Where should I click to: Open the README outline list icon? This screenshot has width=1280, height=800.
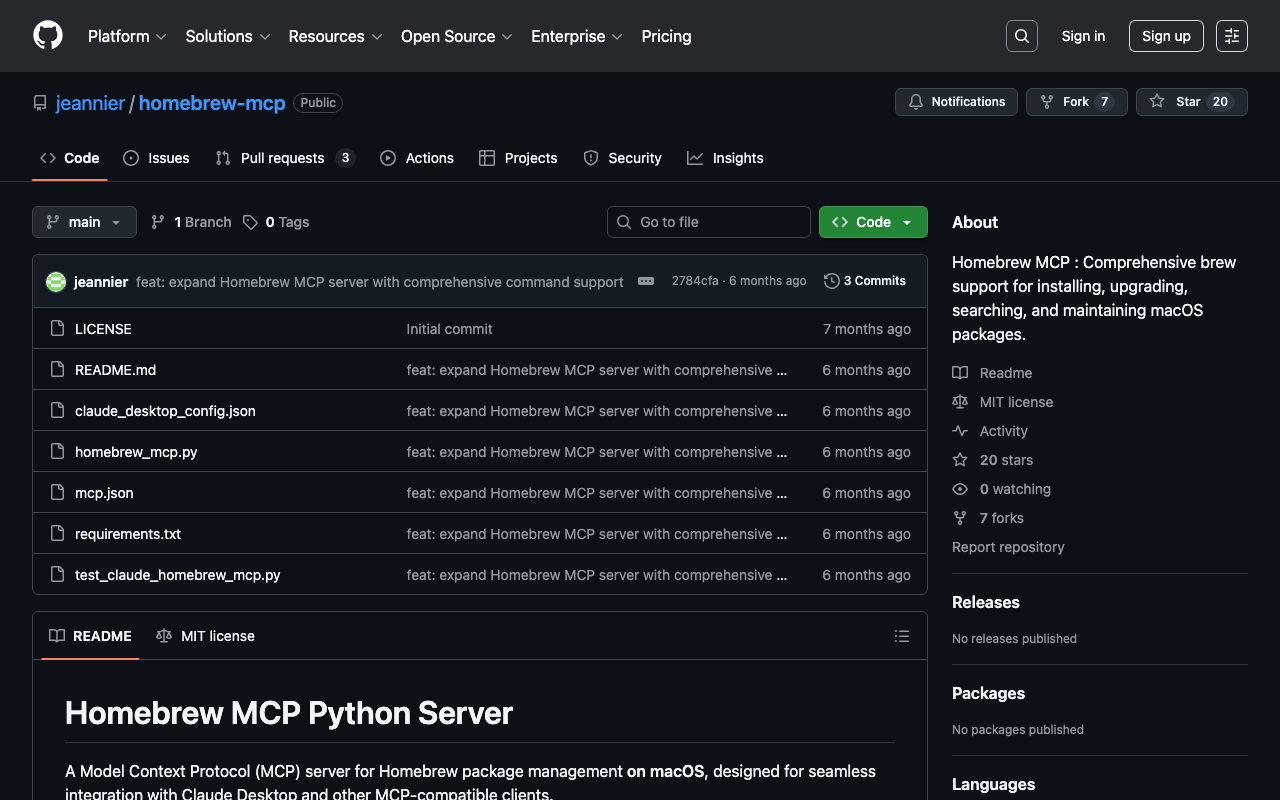point(901,636)
